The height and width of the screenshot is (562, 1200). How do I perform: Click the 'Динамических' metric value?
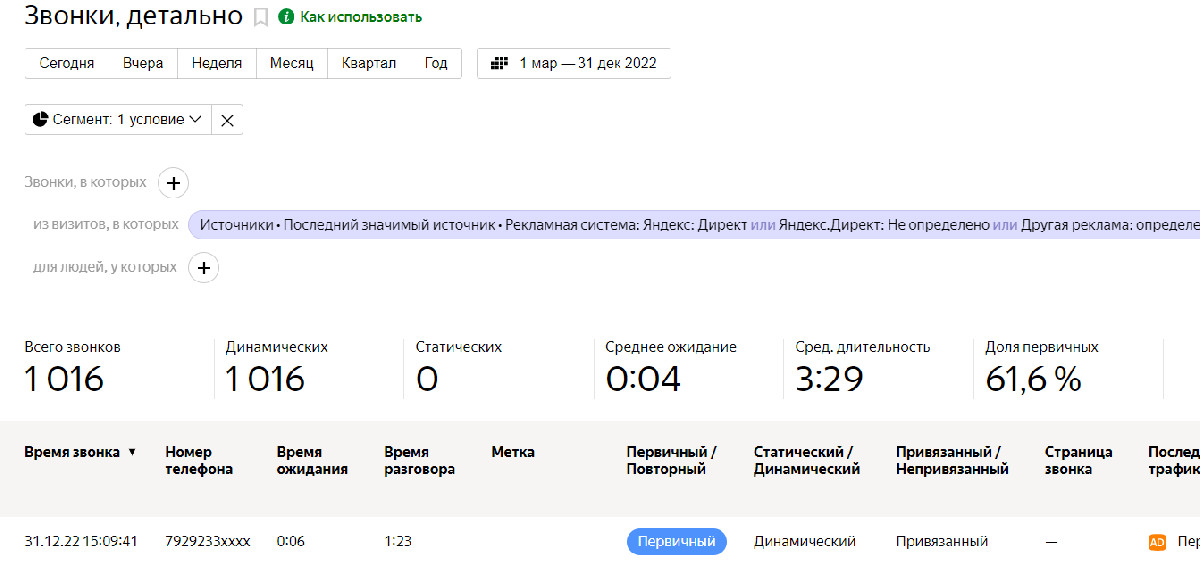pyautogui.click(x=265, y=379)
